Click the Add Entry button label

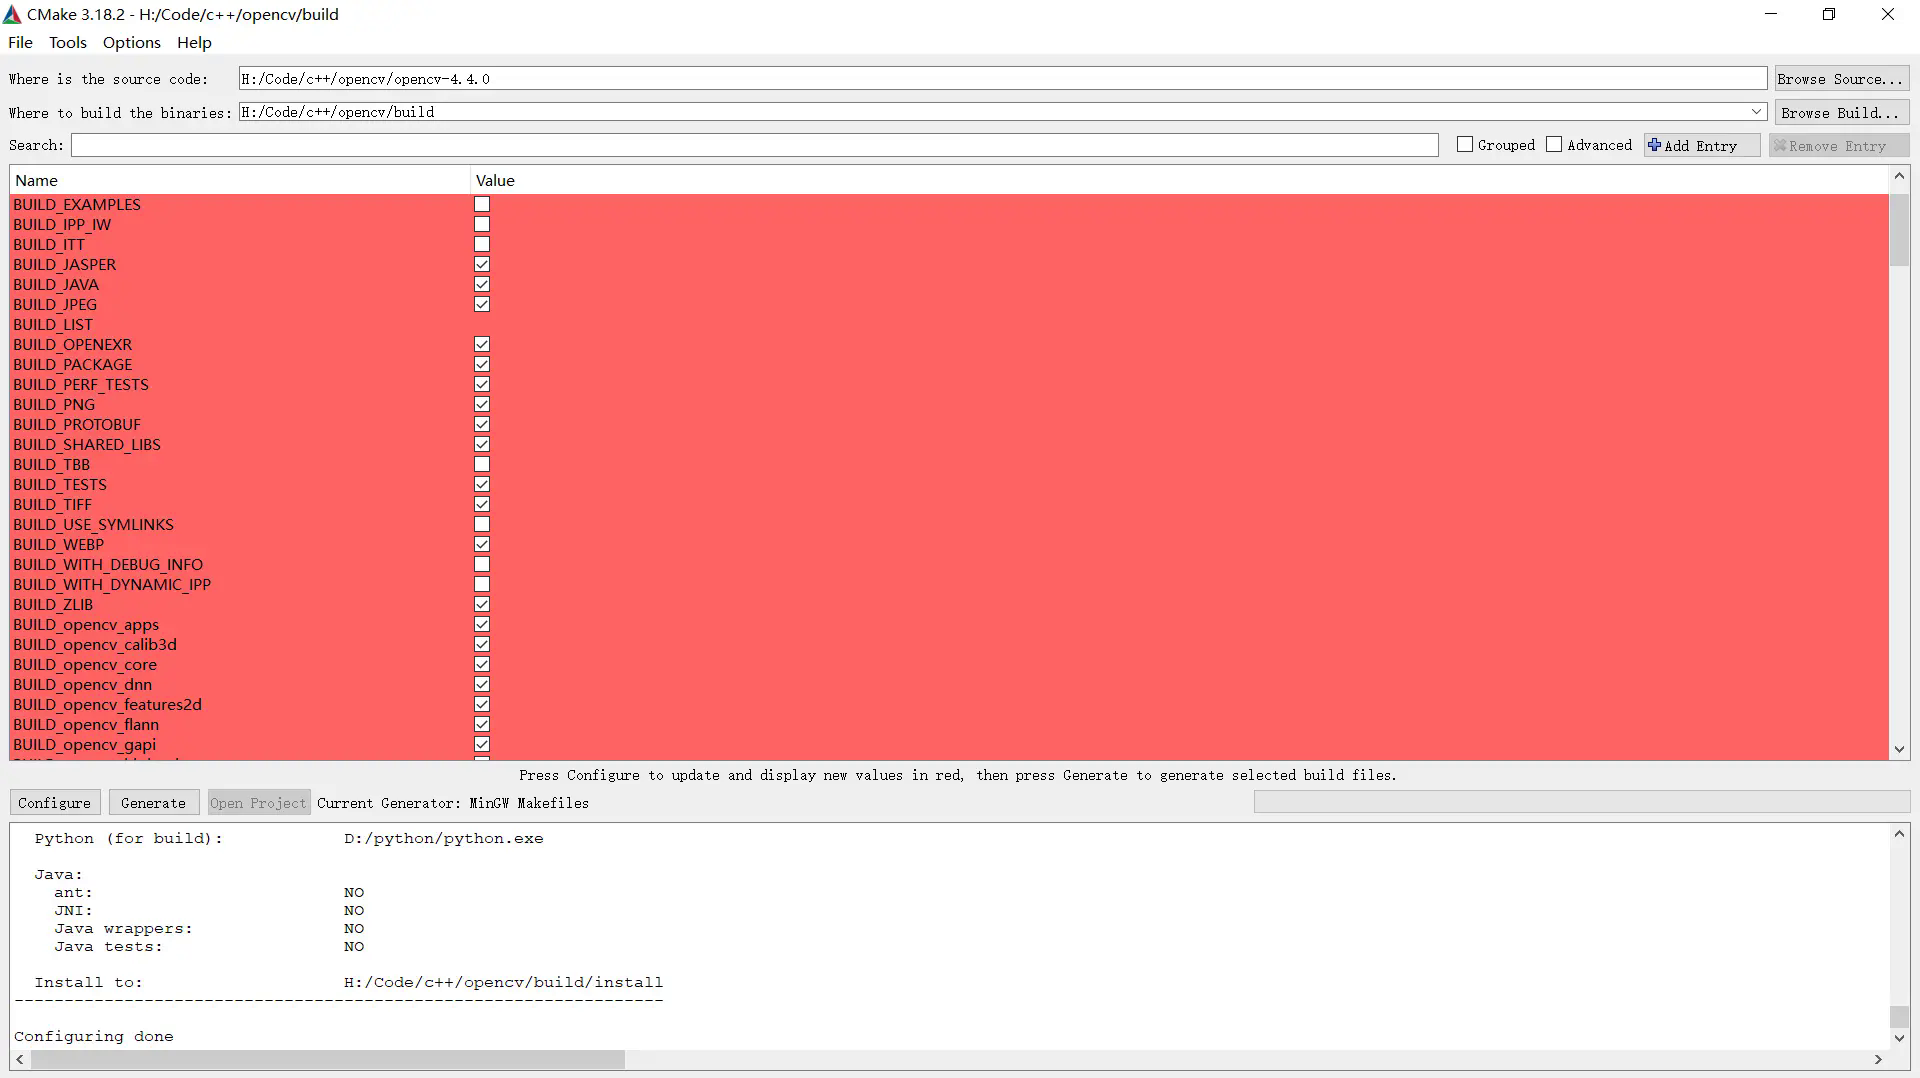[1701, 146]
